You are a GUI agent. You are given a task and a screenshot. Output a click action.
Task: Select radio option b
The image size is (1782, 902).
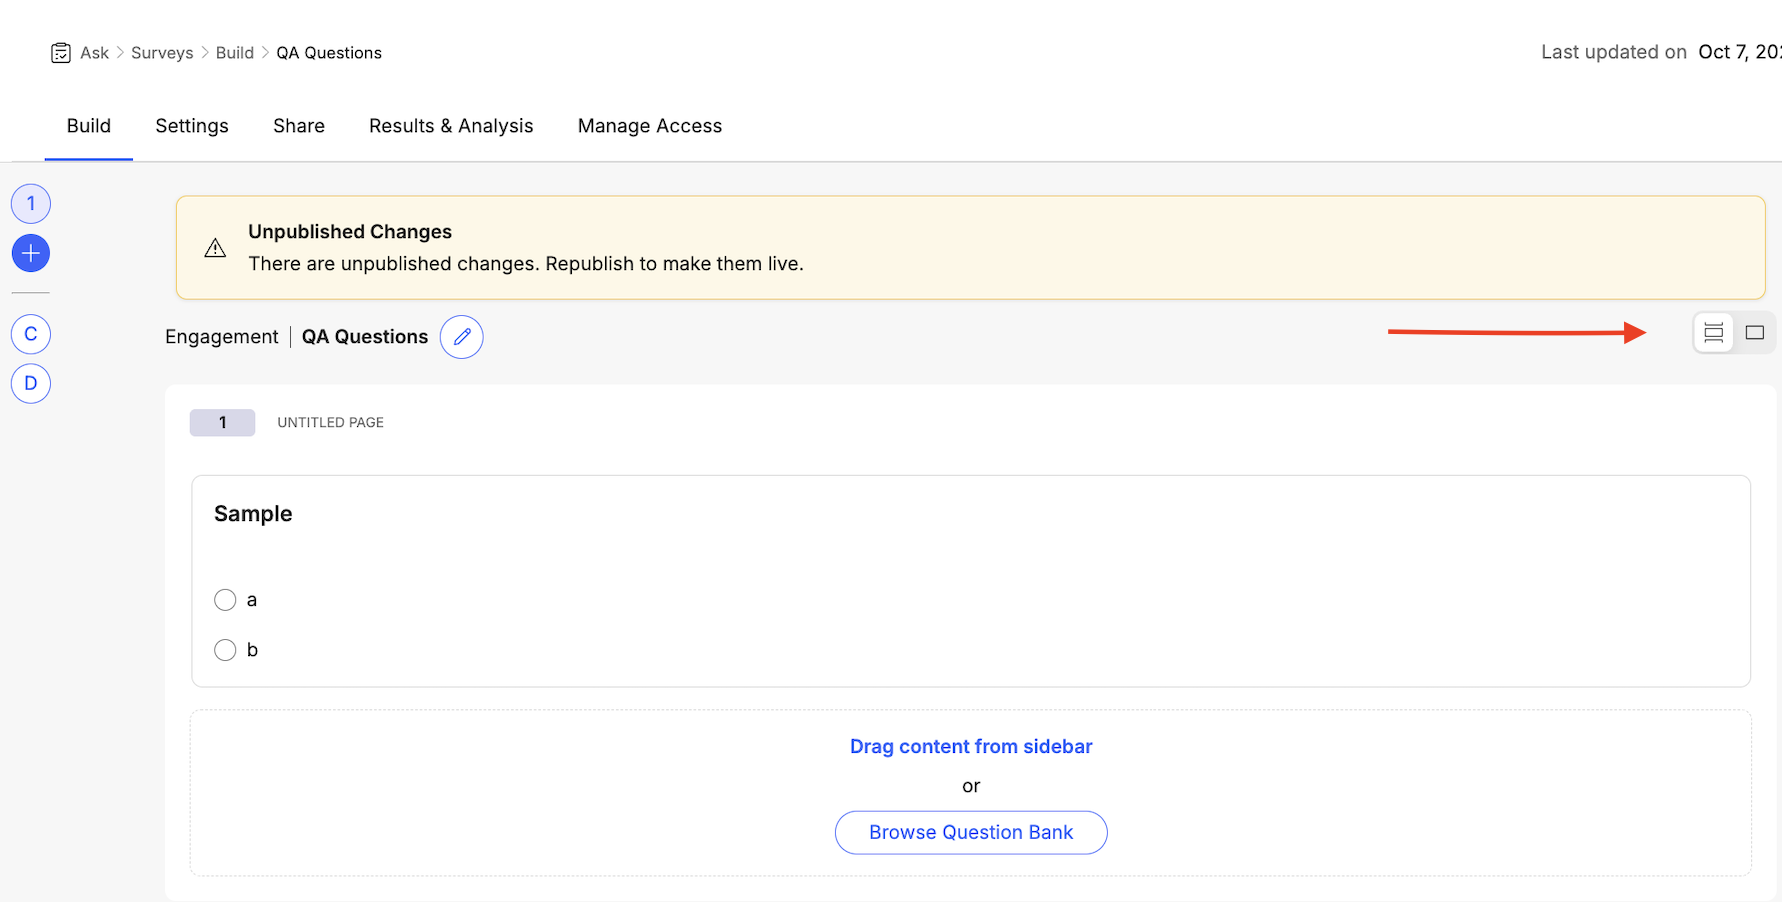(x=225, y=650)
